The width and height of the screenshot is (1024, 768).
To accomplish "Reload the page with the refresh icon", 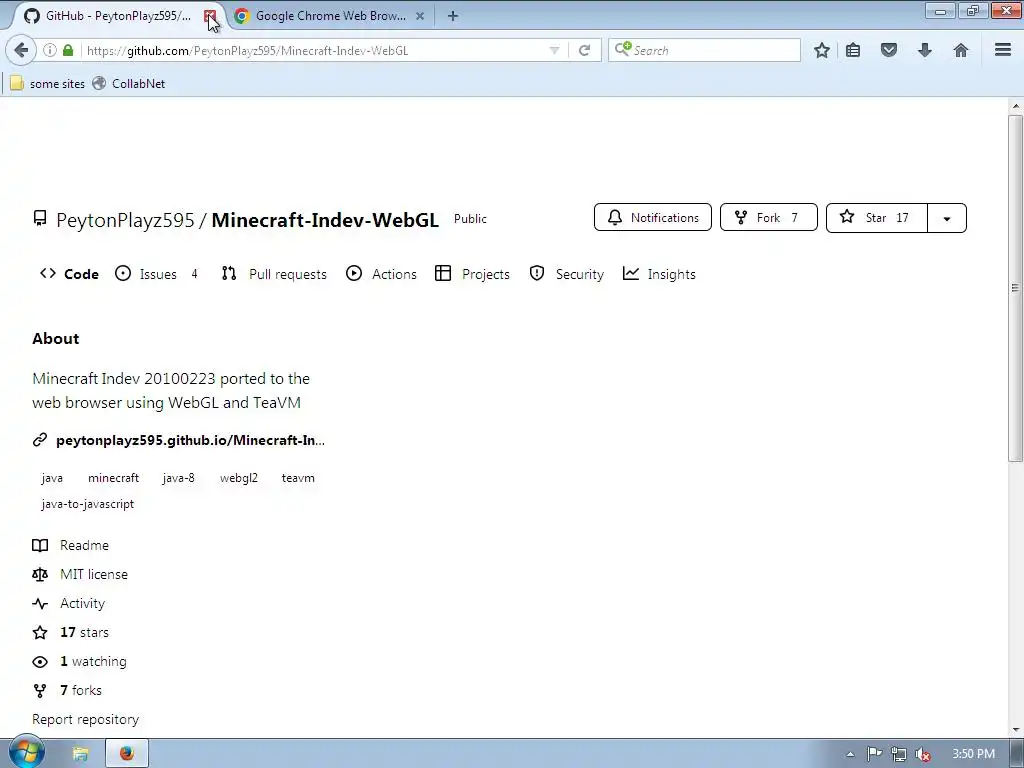I will (x=584, y=50).
